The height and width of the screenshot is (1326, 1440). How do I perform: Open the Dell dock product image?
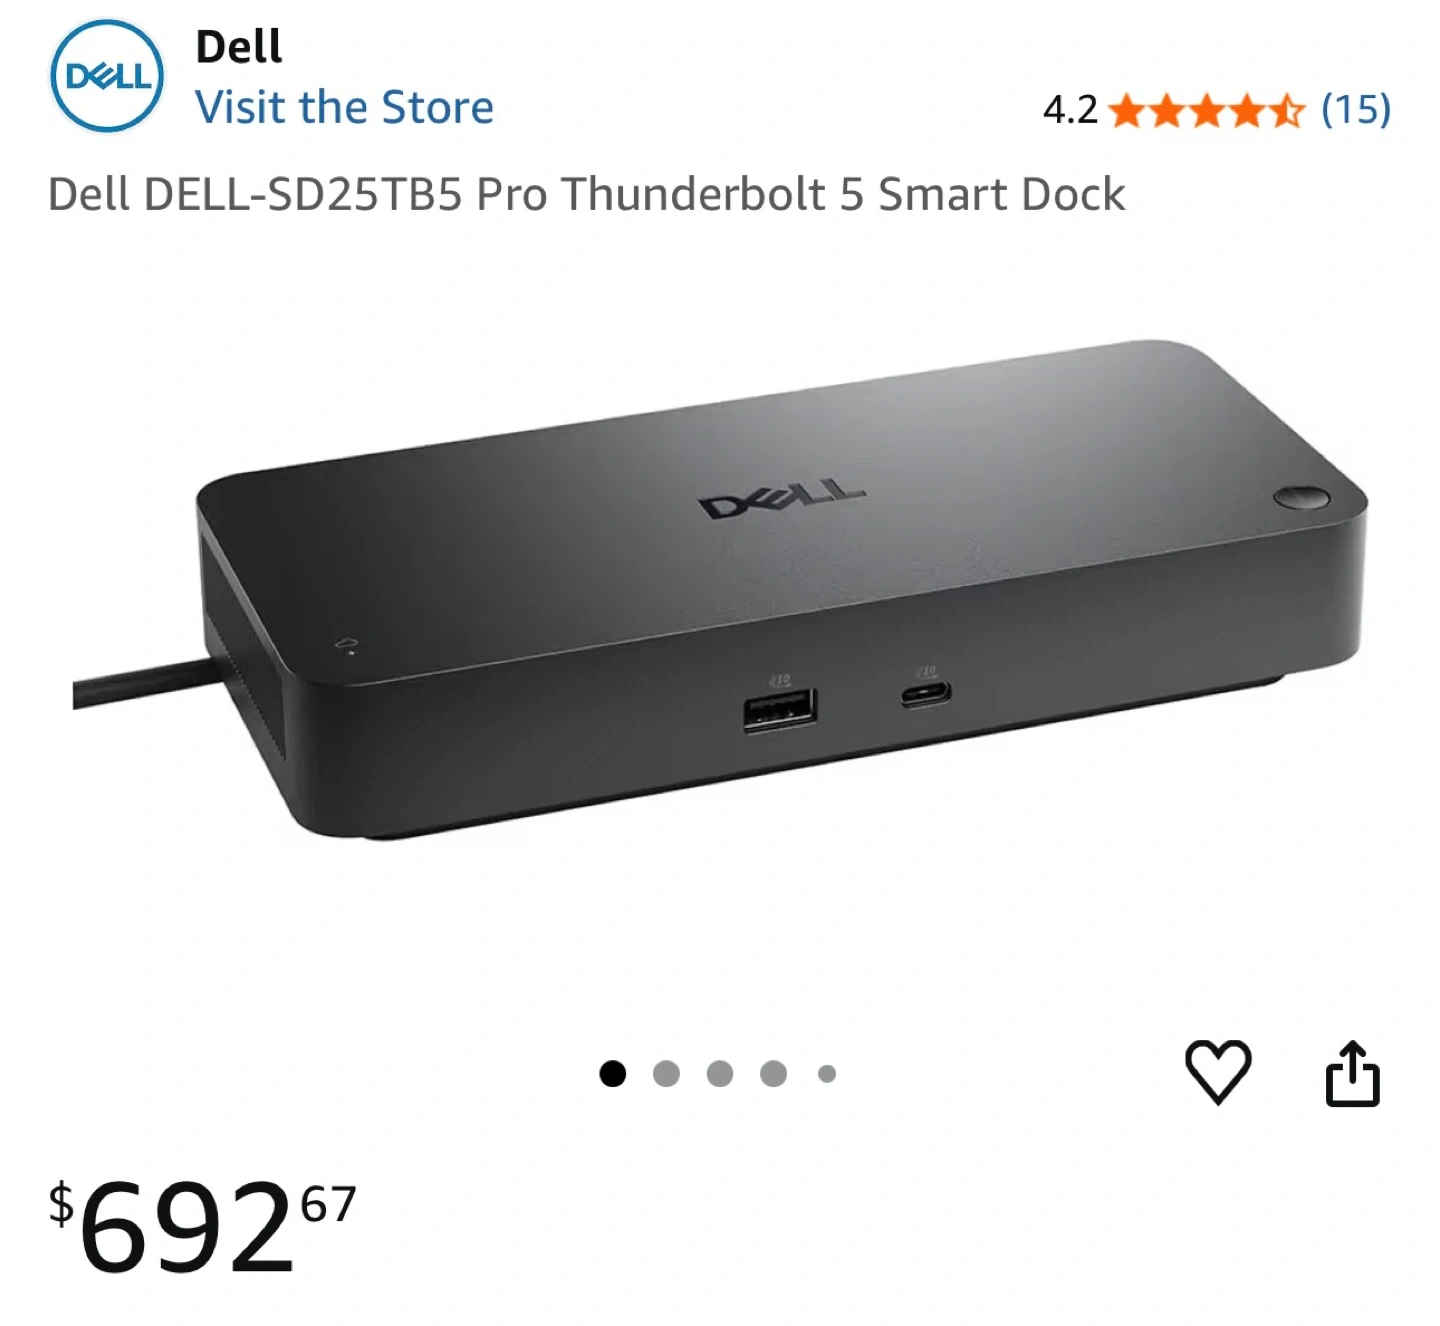[720, 590]
